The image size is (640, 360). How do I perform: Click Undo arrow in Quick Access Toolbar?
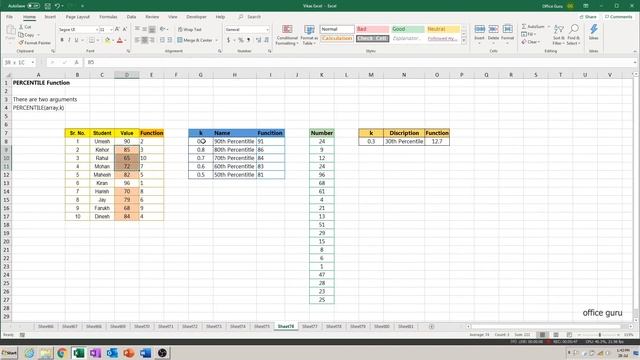tap(58, 6)
